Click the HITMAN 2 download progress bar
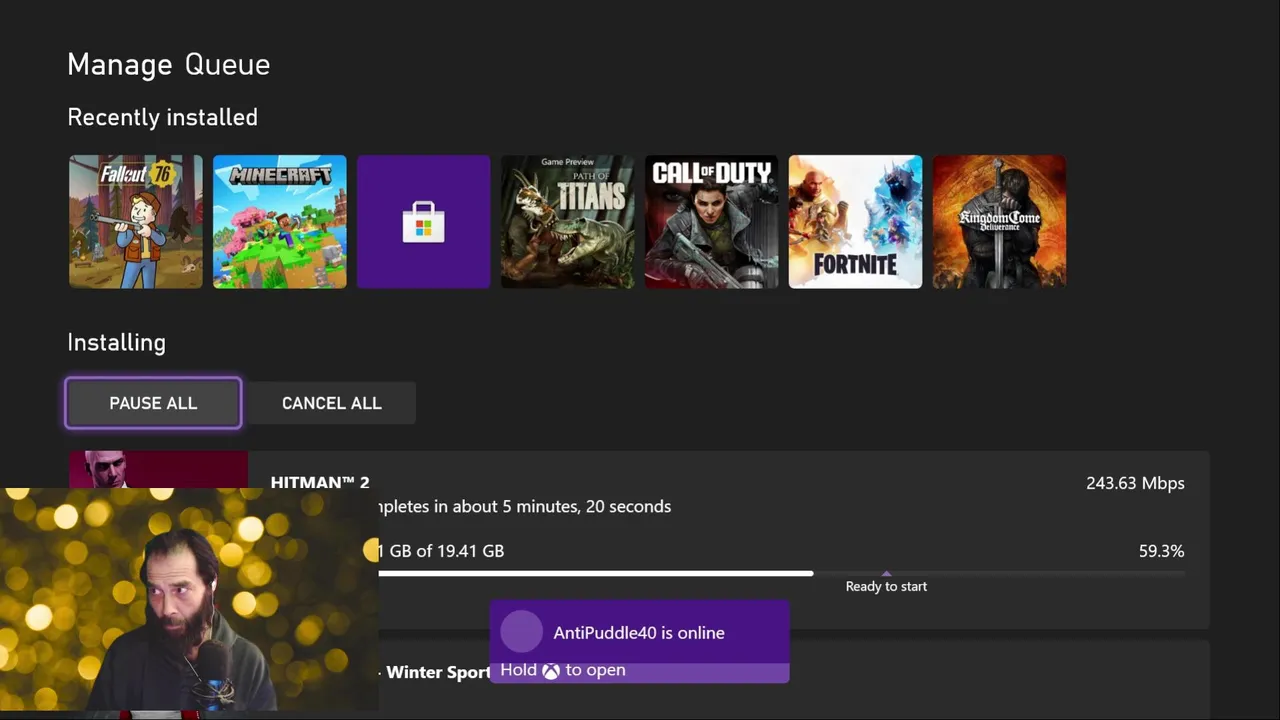The width and height of the screenshot is (1280, 720). 781,574
